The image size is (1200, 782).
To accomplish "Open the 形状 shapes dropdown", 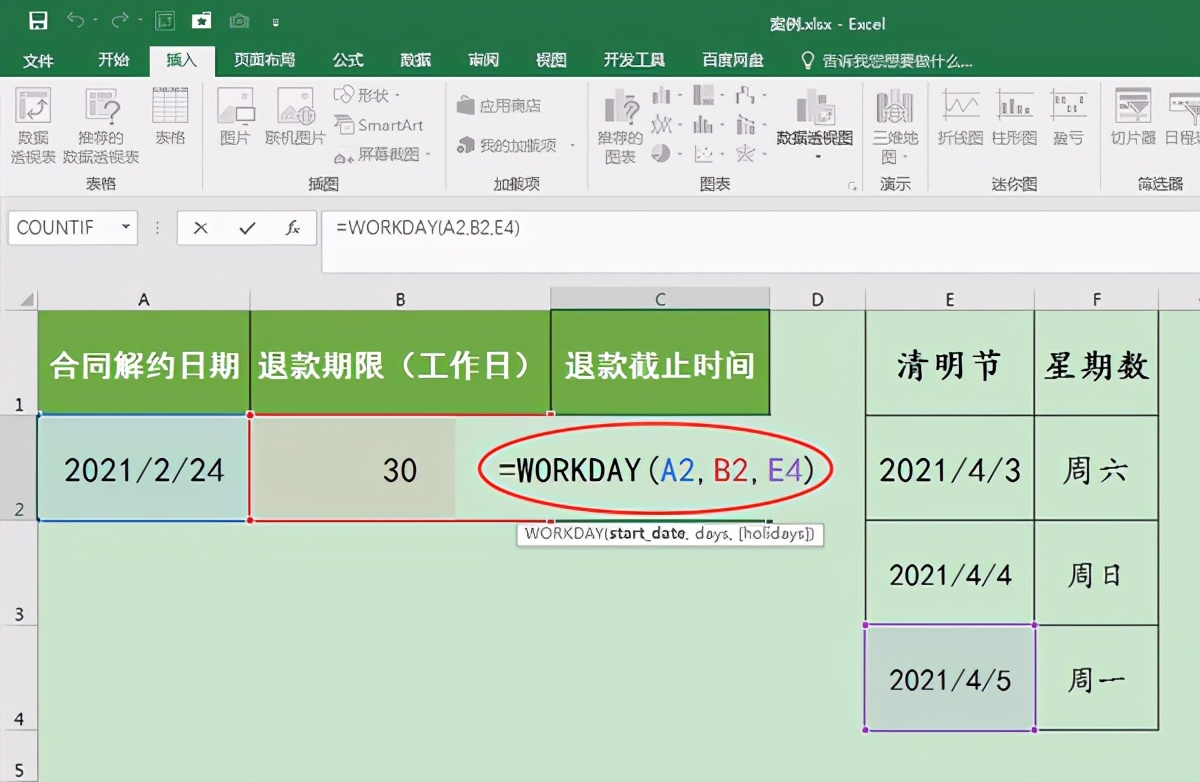I will [366, 95].
